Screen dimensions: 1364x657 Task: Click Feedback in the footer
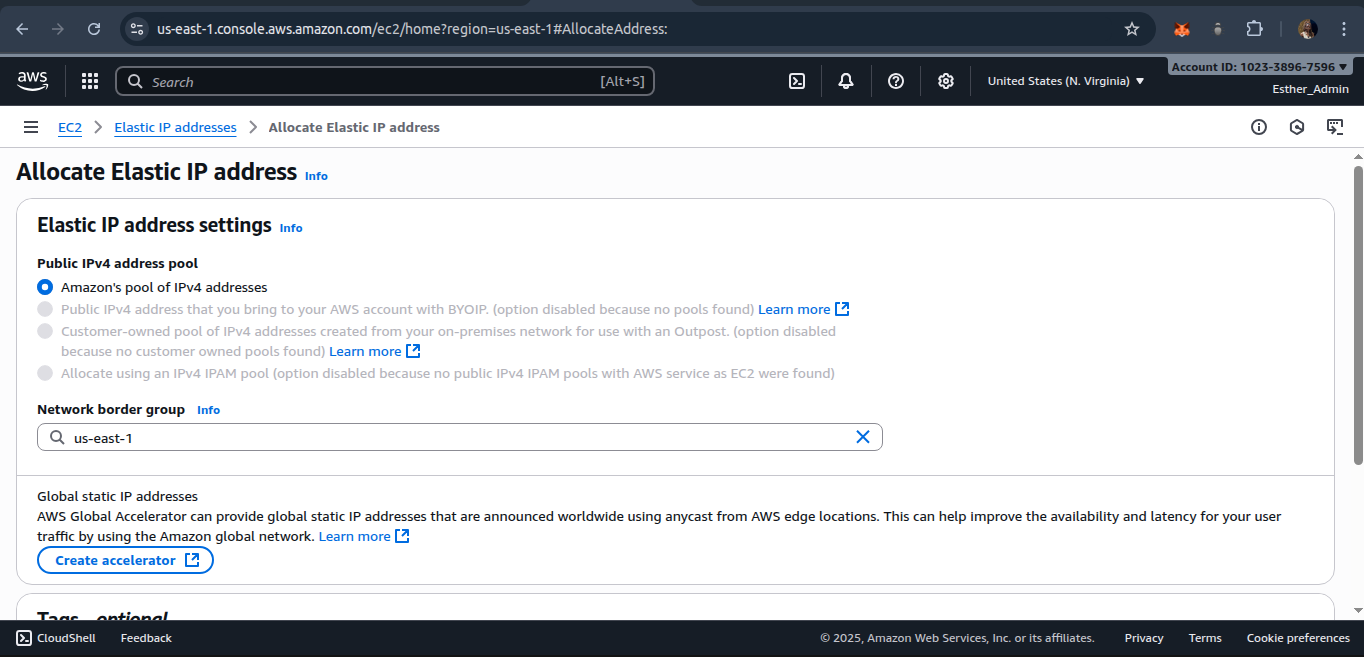(146, 638)
